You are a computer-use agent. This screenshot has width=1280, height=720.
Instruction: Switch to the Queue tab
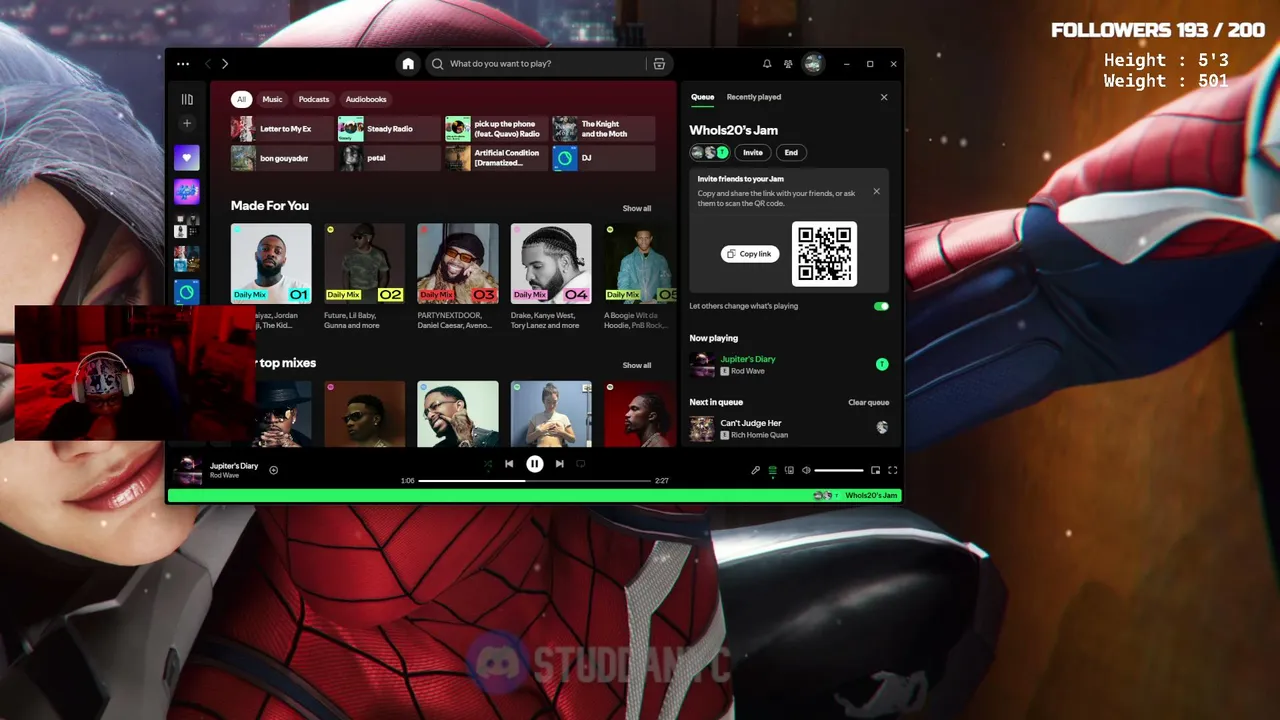tap(702, 97)
